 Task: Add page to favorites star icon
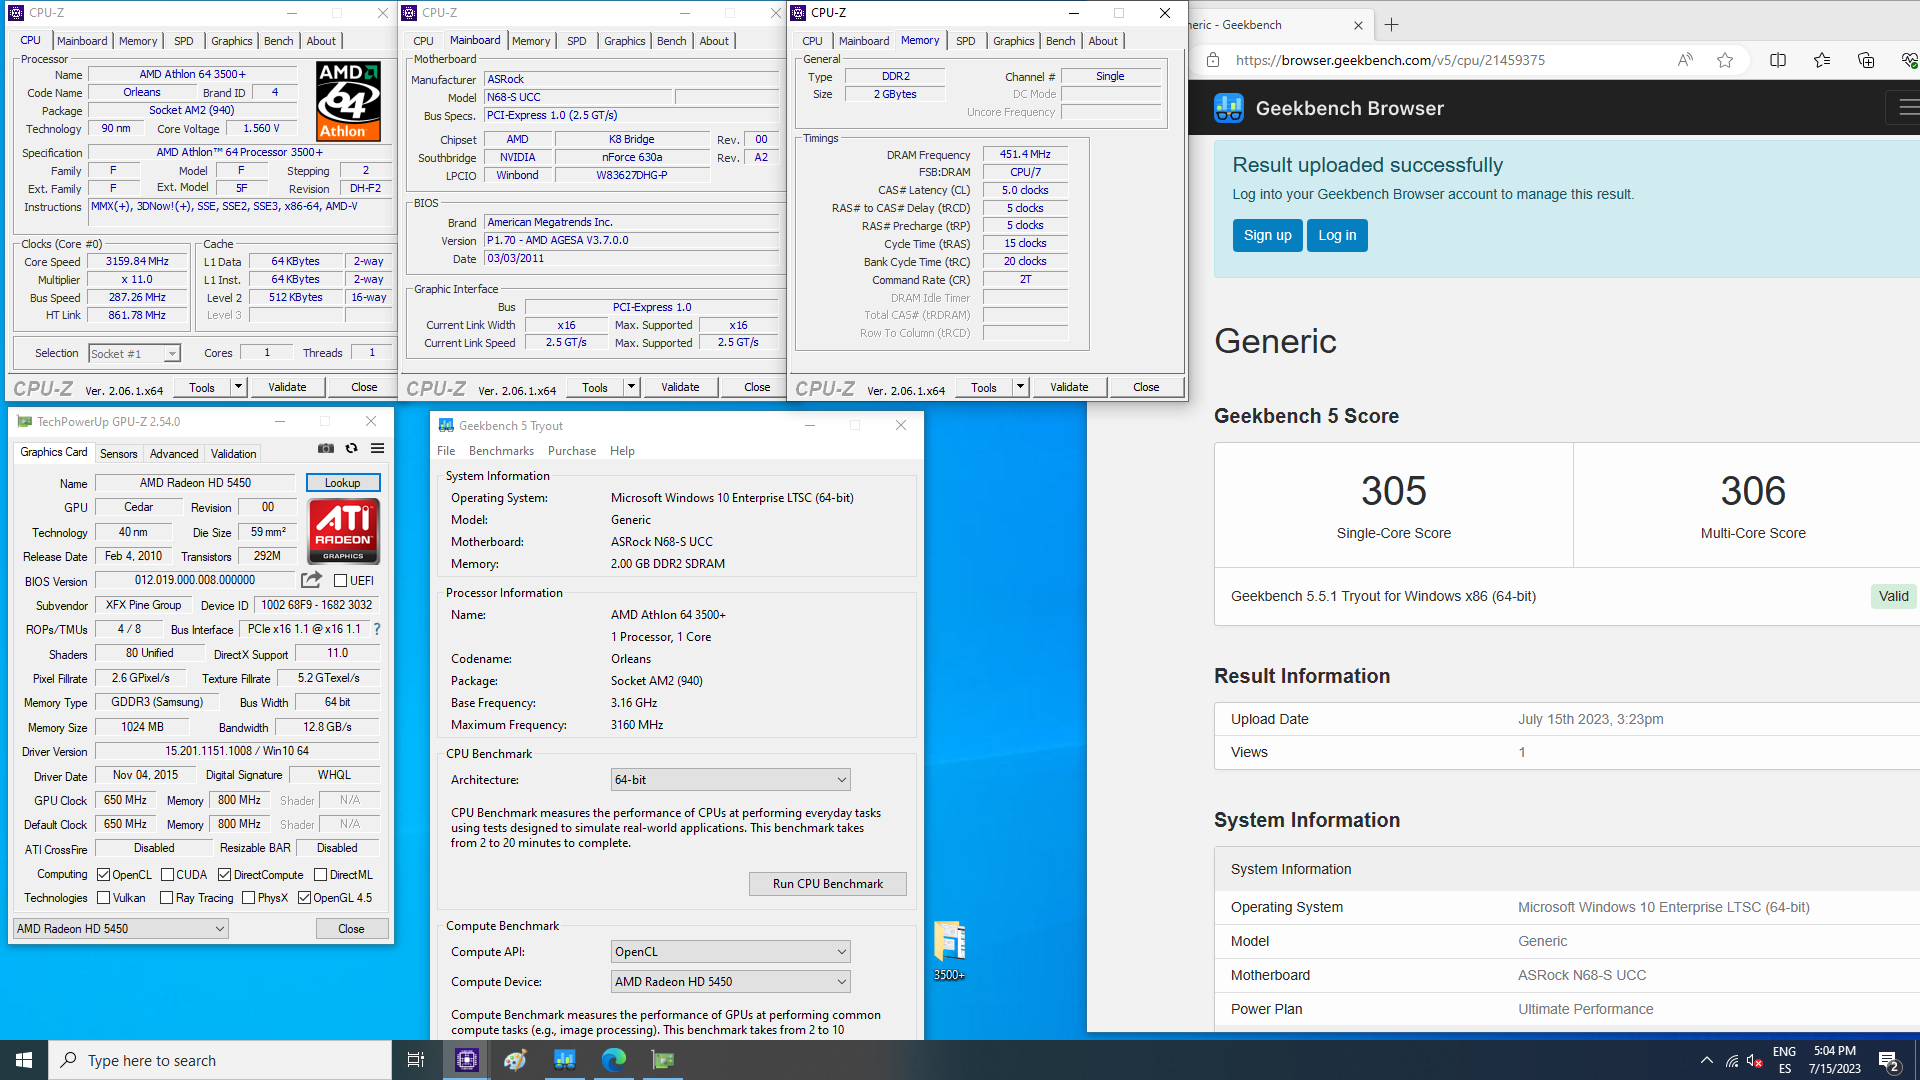click(1725, 60)
